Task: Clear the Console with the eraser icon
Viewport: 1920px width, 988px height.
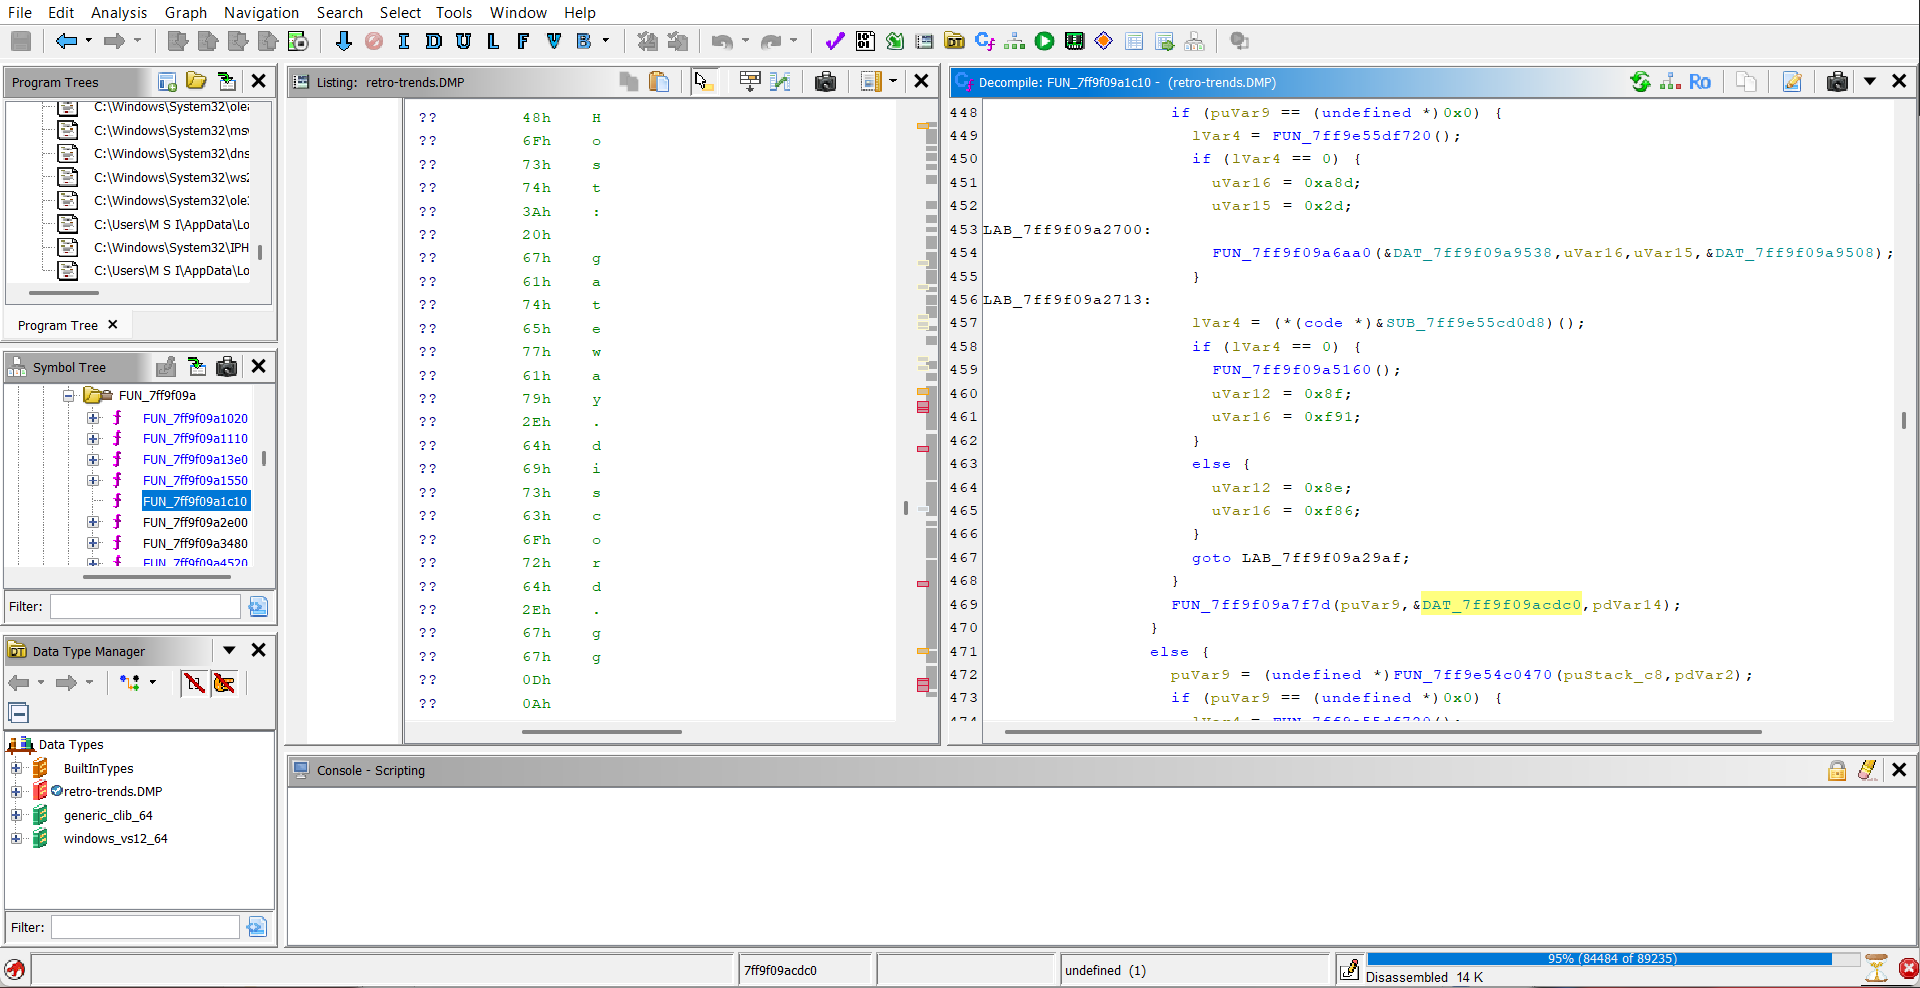Action: coord(1867,770)
